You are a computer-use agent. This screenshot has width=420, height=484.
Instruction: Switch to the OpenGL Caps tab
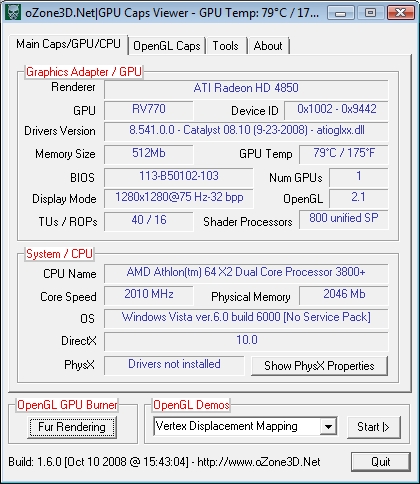[x=167, y=46]
